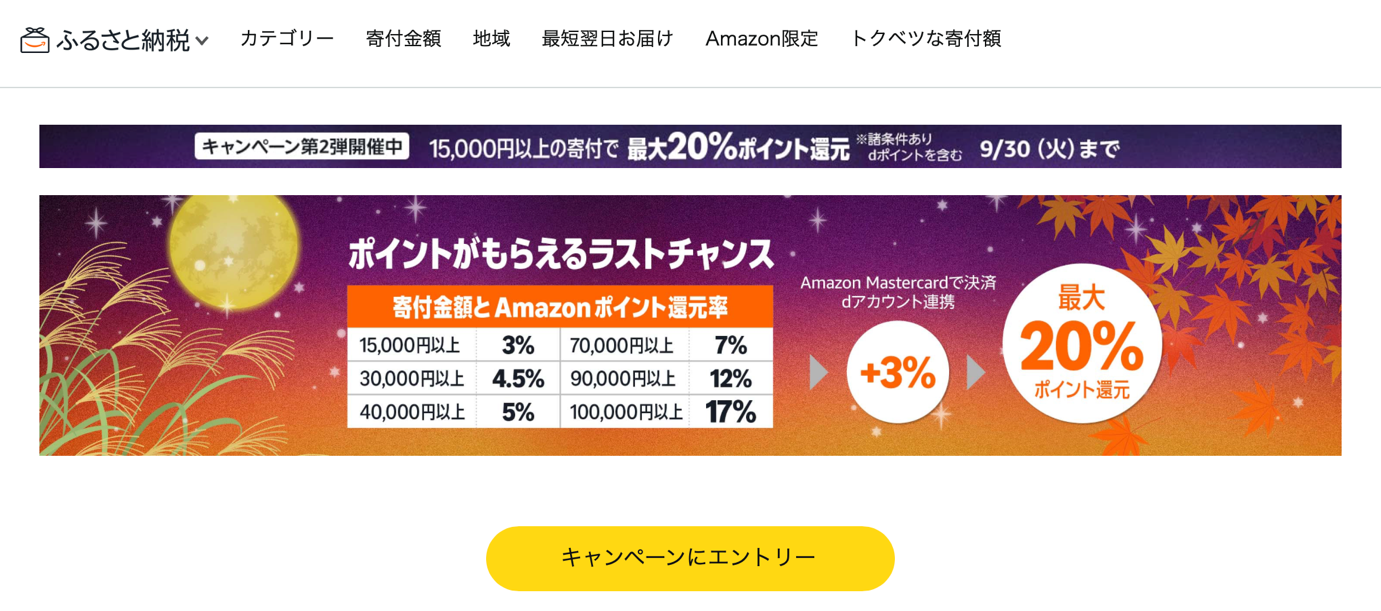Click the gray arrow before +3%
Screen dimensions: 1381x611
tap(819, 373)
